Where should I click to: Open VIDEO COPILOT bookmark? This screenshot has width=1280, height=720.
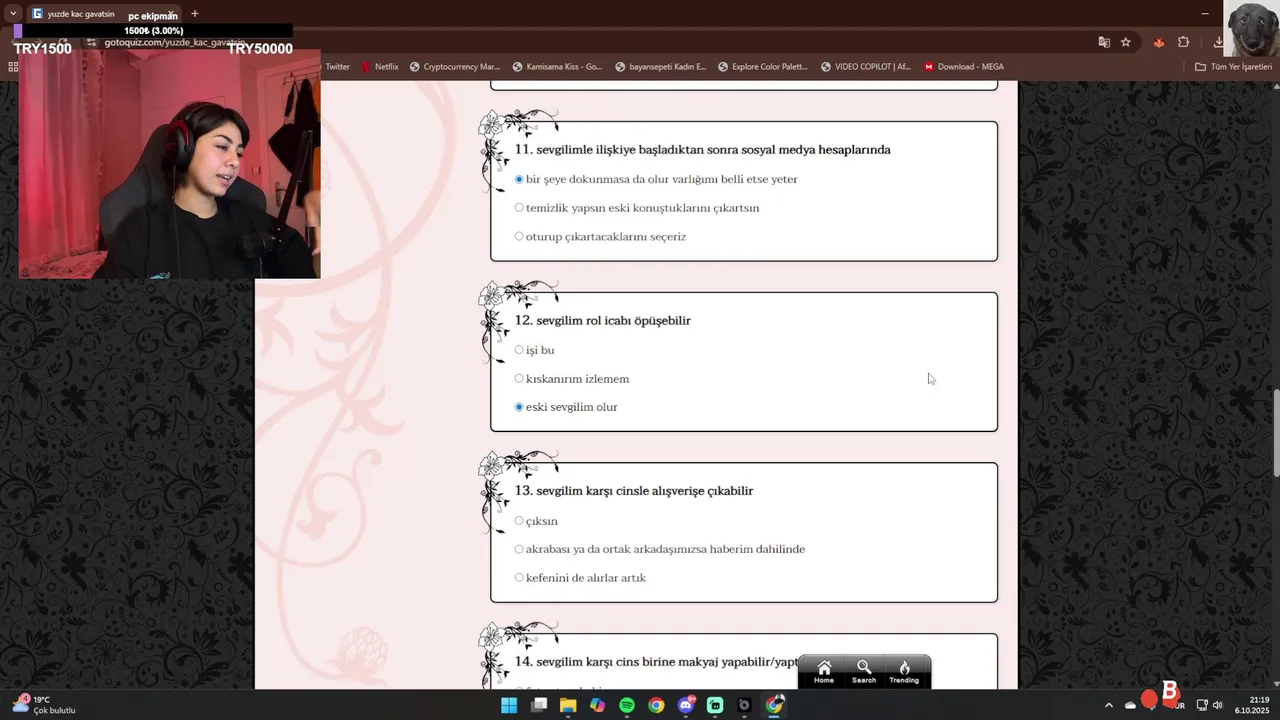(x=865, y=67)
